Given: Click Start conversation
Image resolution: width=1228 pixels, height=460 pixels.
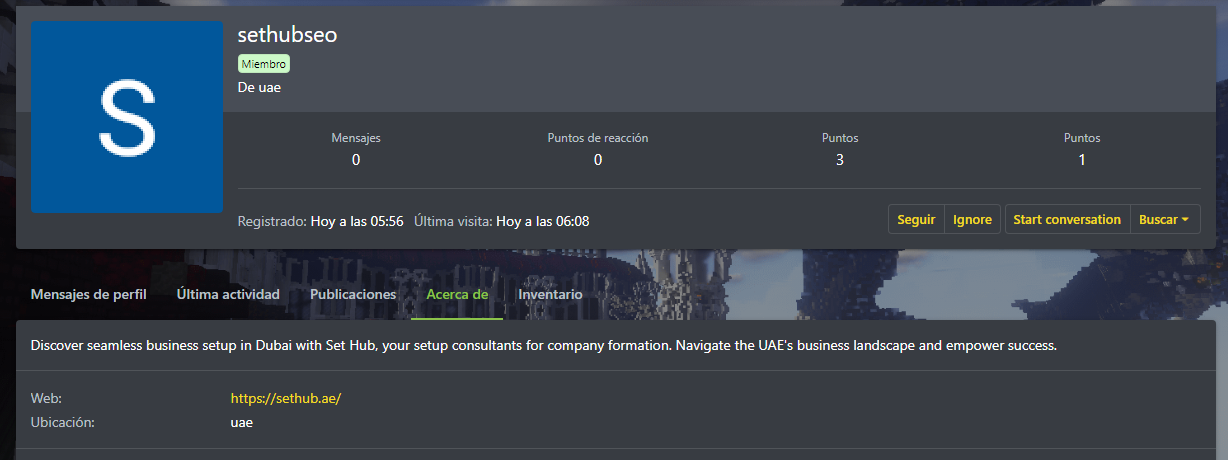Looking at the screenshot, I should click(x=1067, y=220).
